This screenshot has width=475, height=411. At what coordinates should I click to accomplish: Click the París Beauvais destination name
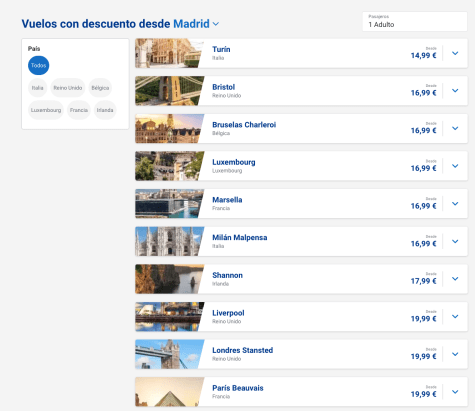[238, 388]
